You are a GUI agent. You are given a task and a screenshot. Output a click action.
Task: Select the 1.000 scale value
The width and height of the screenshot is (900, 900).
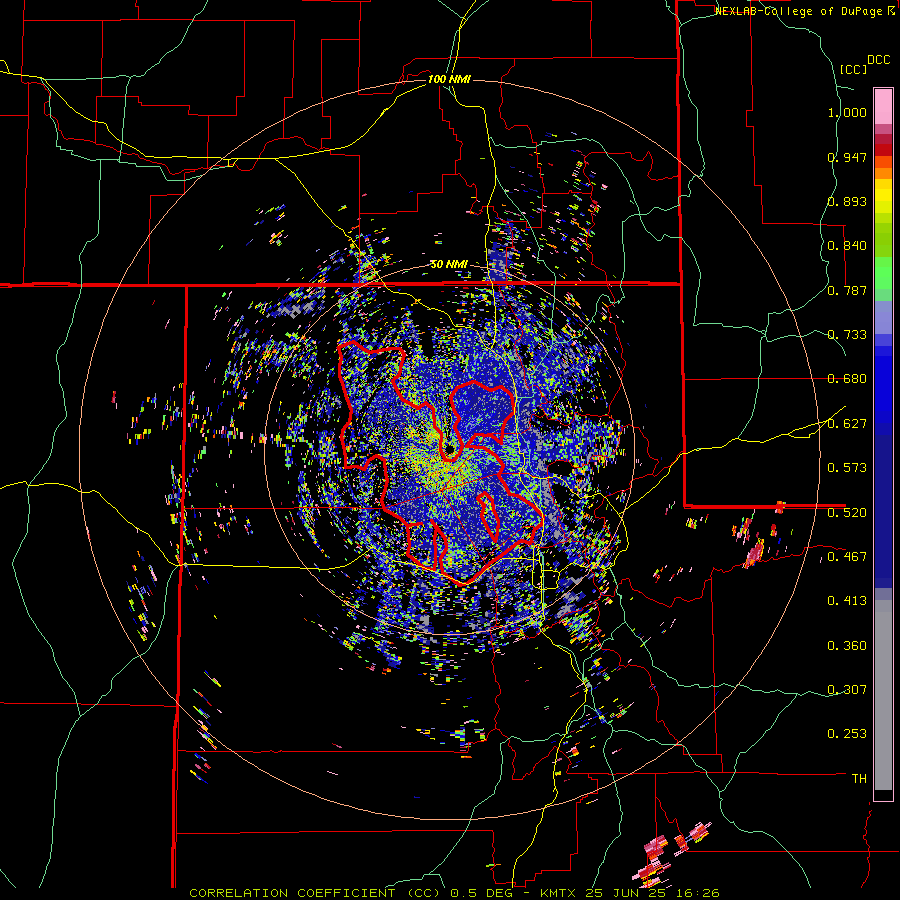(847, 112)
